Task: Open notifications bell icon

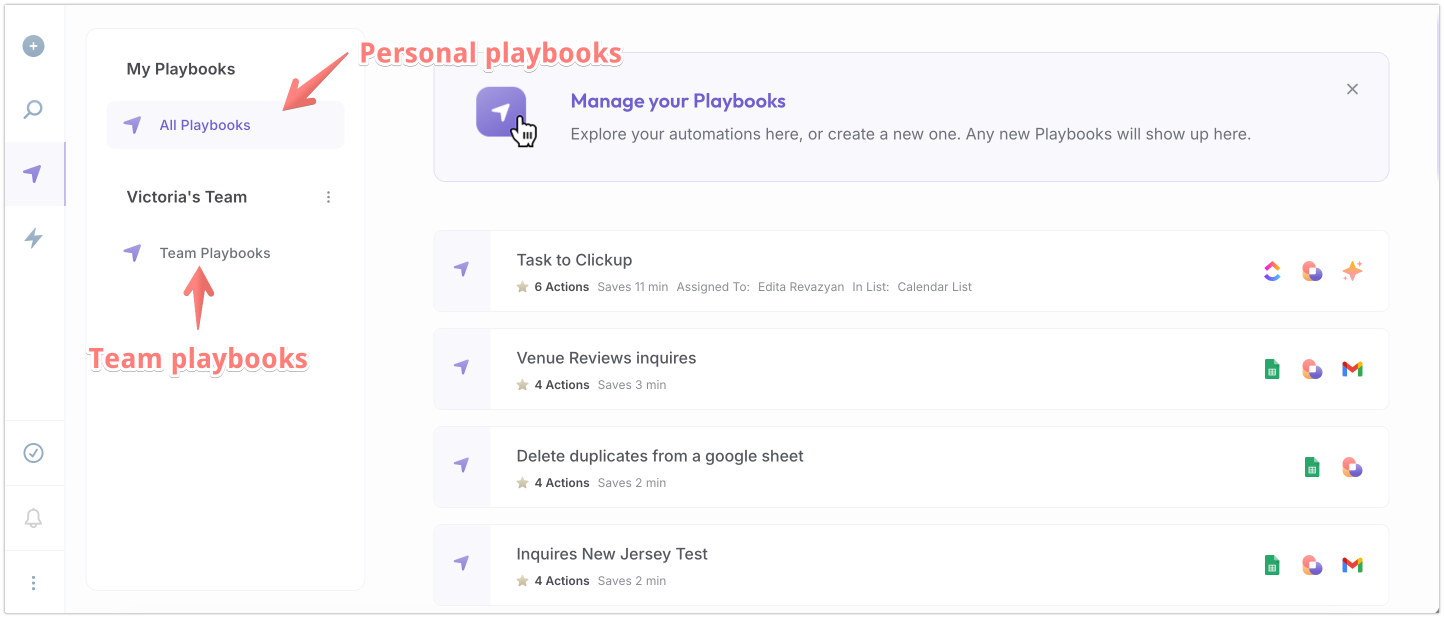Action: tap(34, 518)
